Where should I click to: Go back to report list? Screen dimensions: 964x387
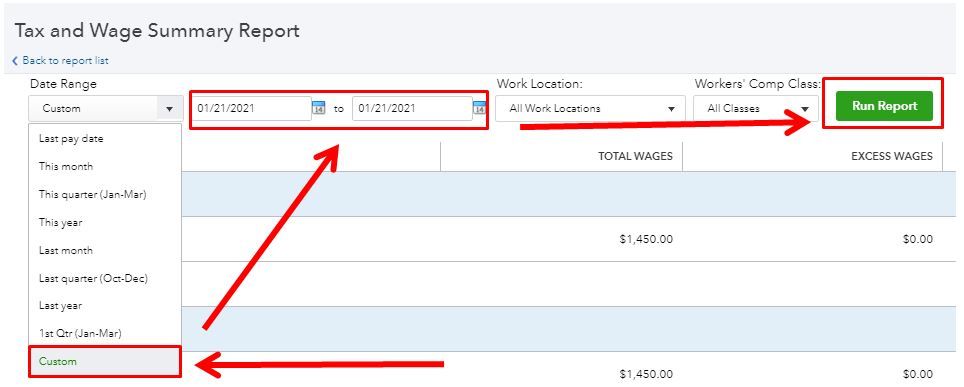[x=60, y=60]
